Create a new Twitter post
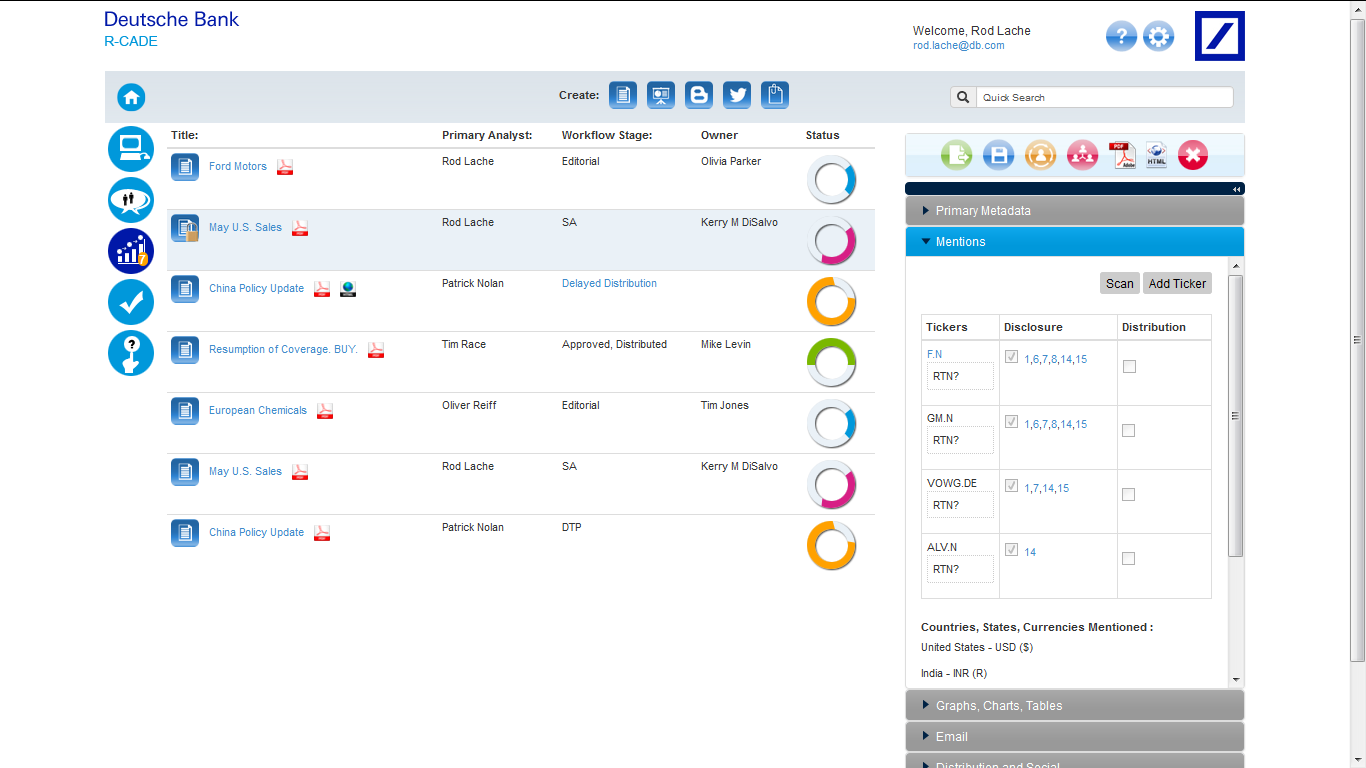 (737, 95)
